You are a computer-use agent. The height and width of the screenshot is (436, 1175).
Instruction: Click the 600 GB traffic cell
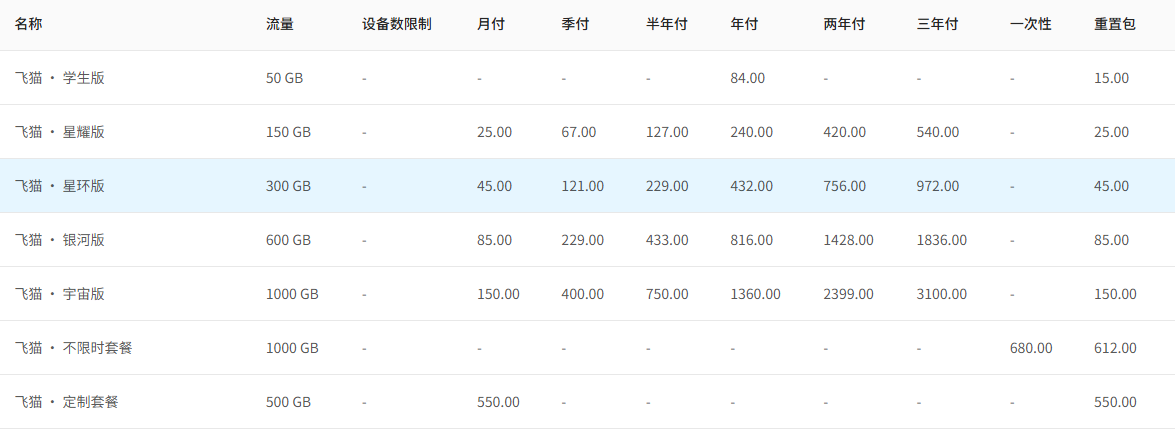tap(289, 240)
